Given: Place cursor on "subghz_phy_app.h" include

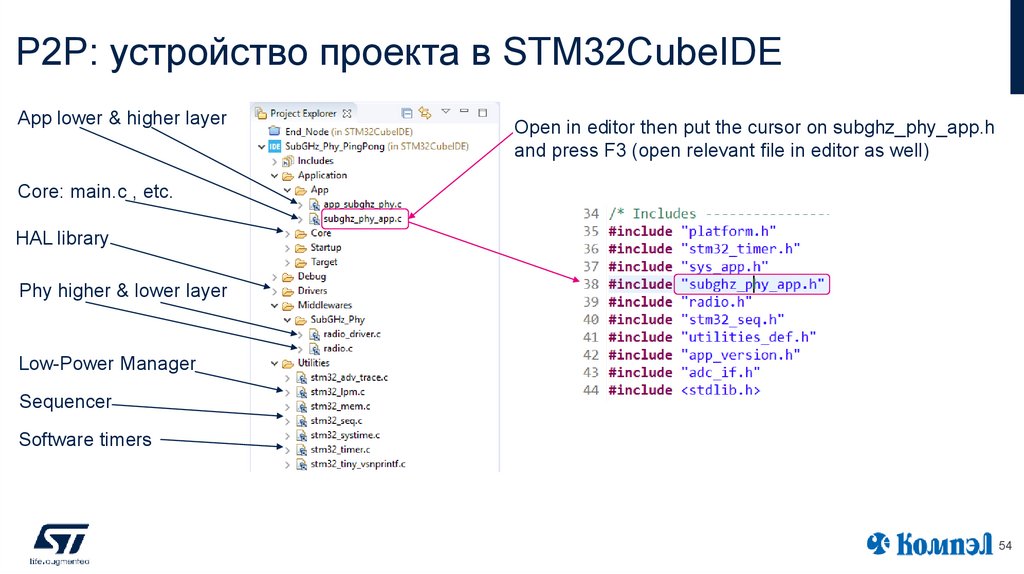Looking at the screenshot, I should [752, 285].
